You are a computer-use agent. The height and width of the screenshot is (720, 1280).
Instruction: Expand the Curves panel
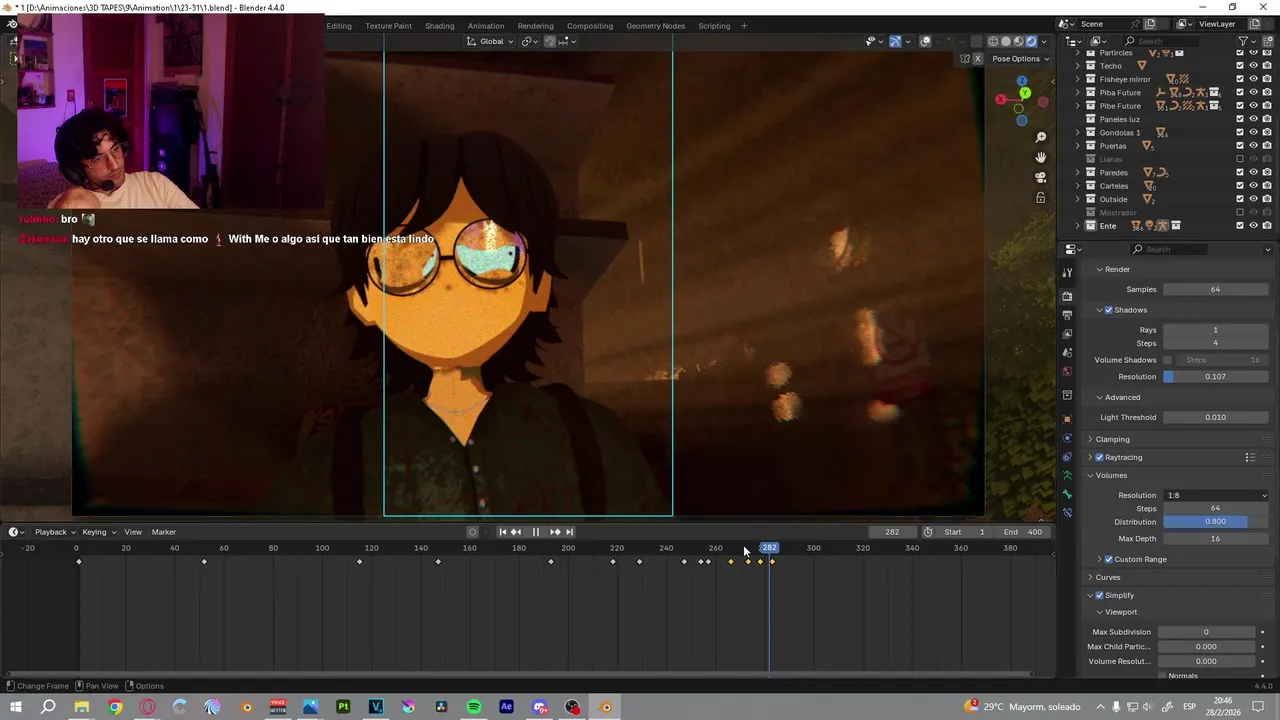(x=1108, y=577)
